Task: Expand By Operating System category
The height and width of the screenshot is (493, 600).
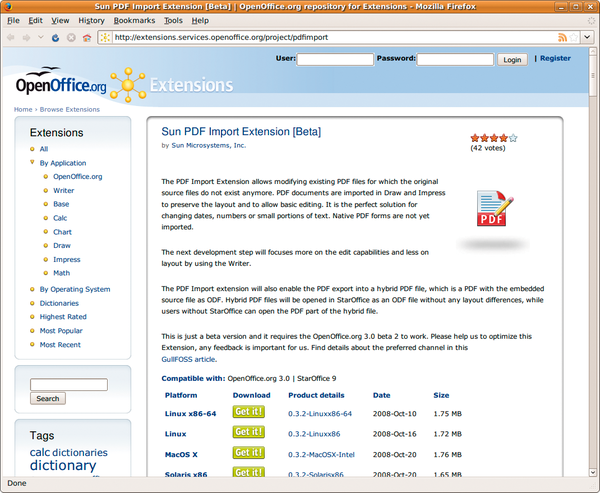Action: coord(75,289)
